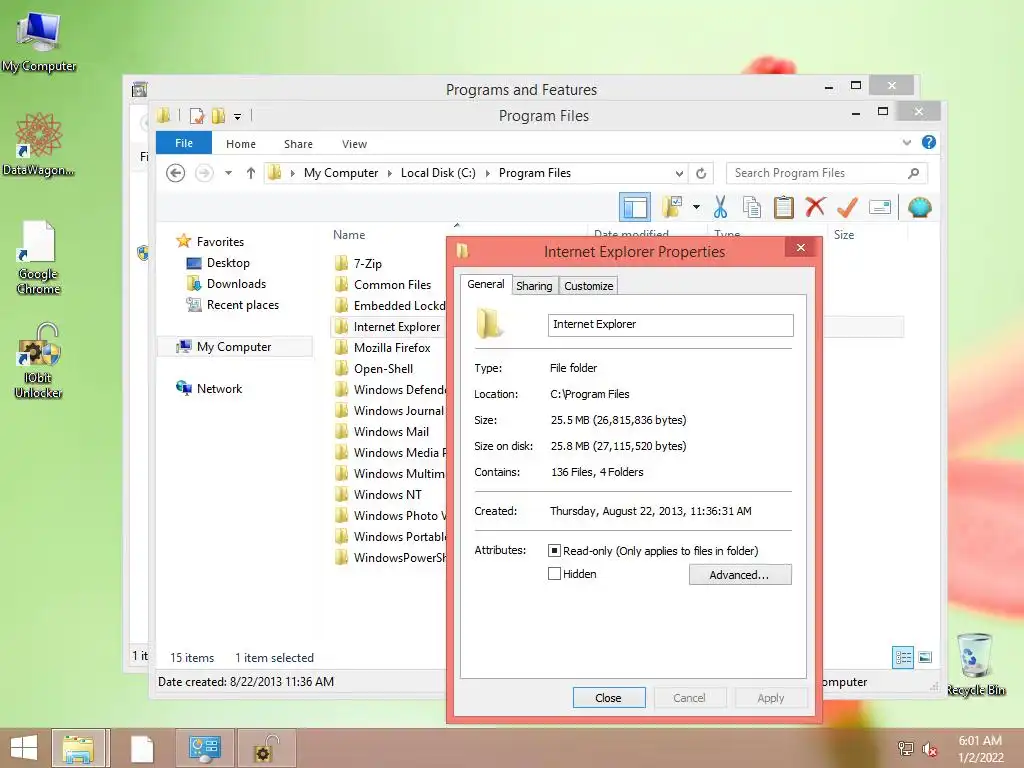Toggle the Read-only attribute checkbox
Image resolution: width=1024 pixels, height=768 pixels.
[x=554, y=551]
